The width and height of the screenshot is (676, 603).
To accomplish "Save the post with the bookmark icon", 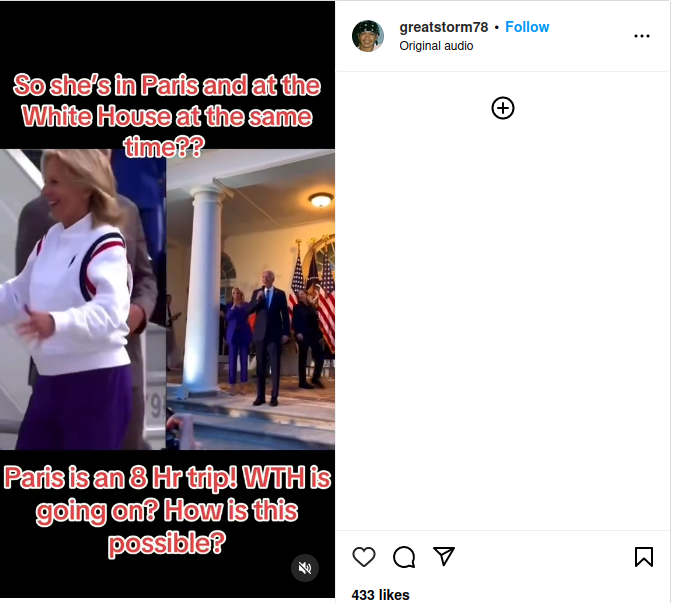I will [644, 556].
